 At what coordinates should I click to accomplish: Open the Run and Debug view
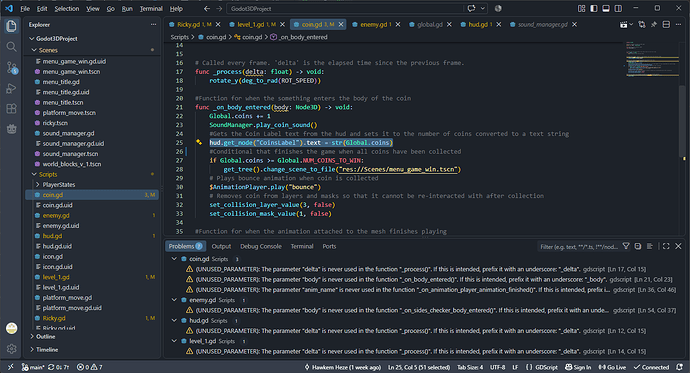click(x=11, y=88)
